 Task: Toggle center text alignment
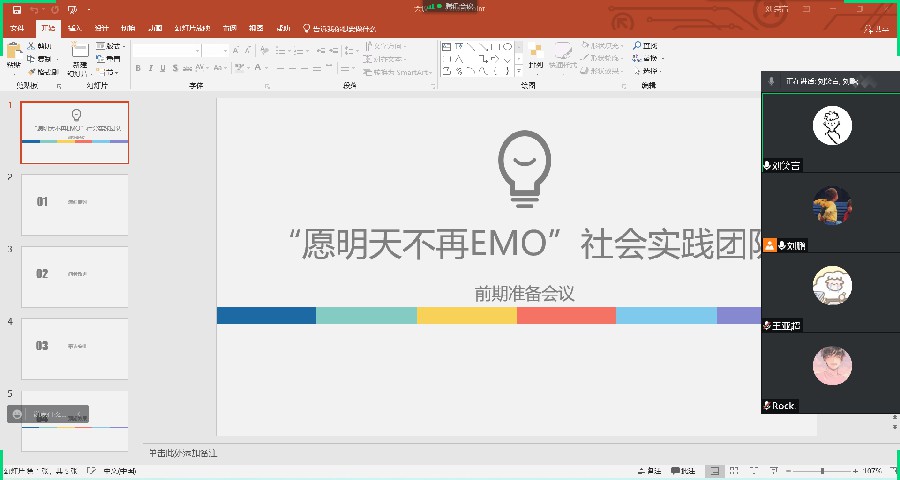[292, 68]
